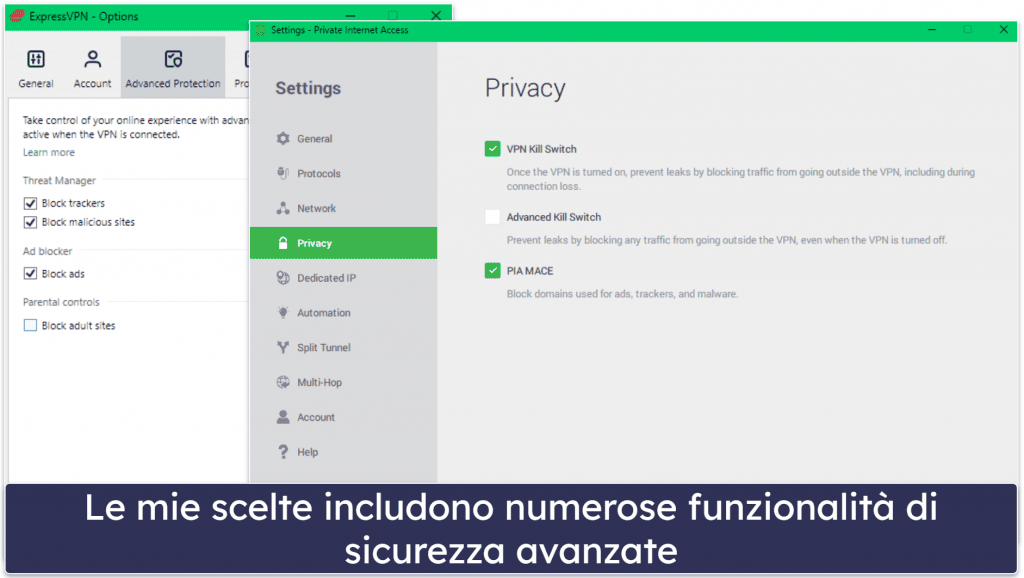The image size is (1024, 578).
Task: Click the Threat Manager section label
Action: (59, 180)
